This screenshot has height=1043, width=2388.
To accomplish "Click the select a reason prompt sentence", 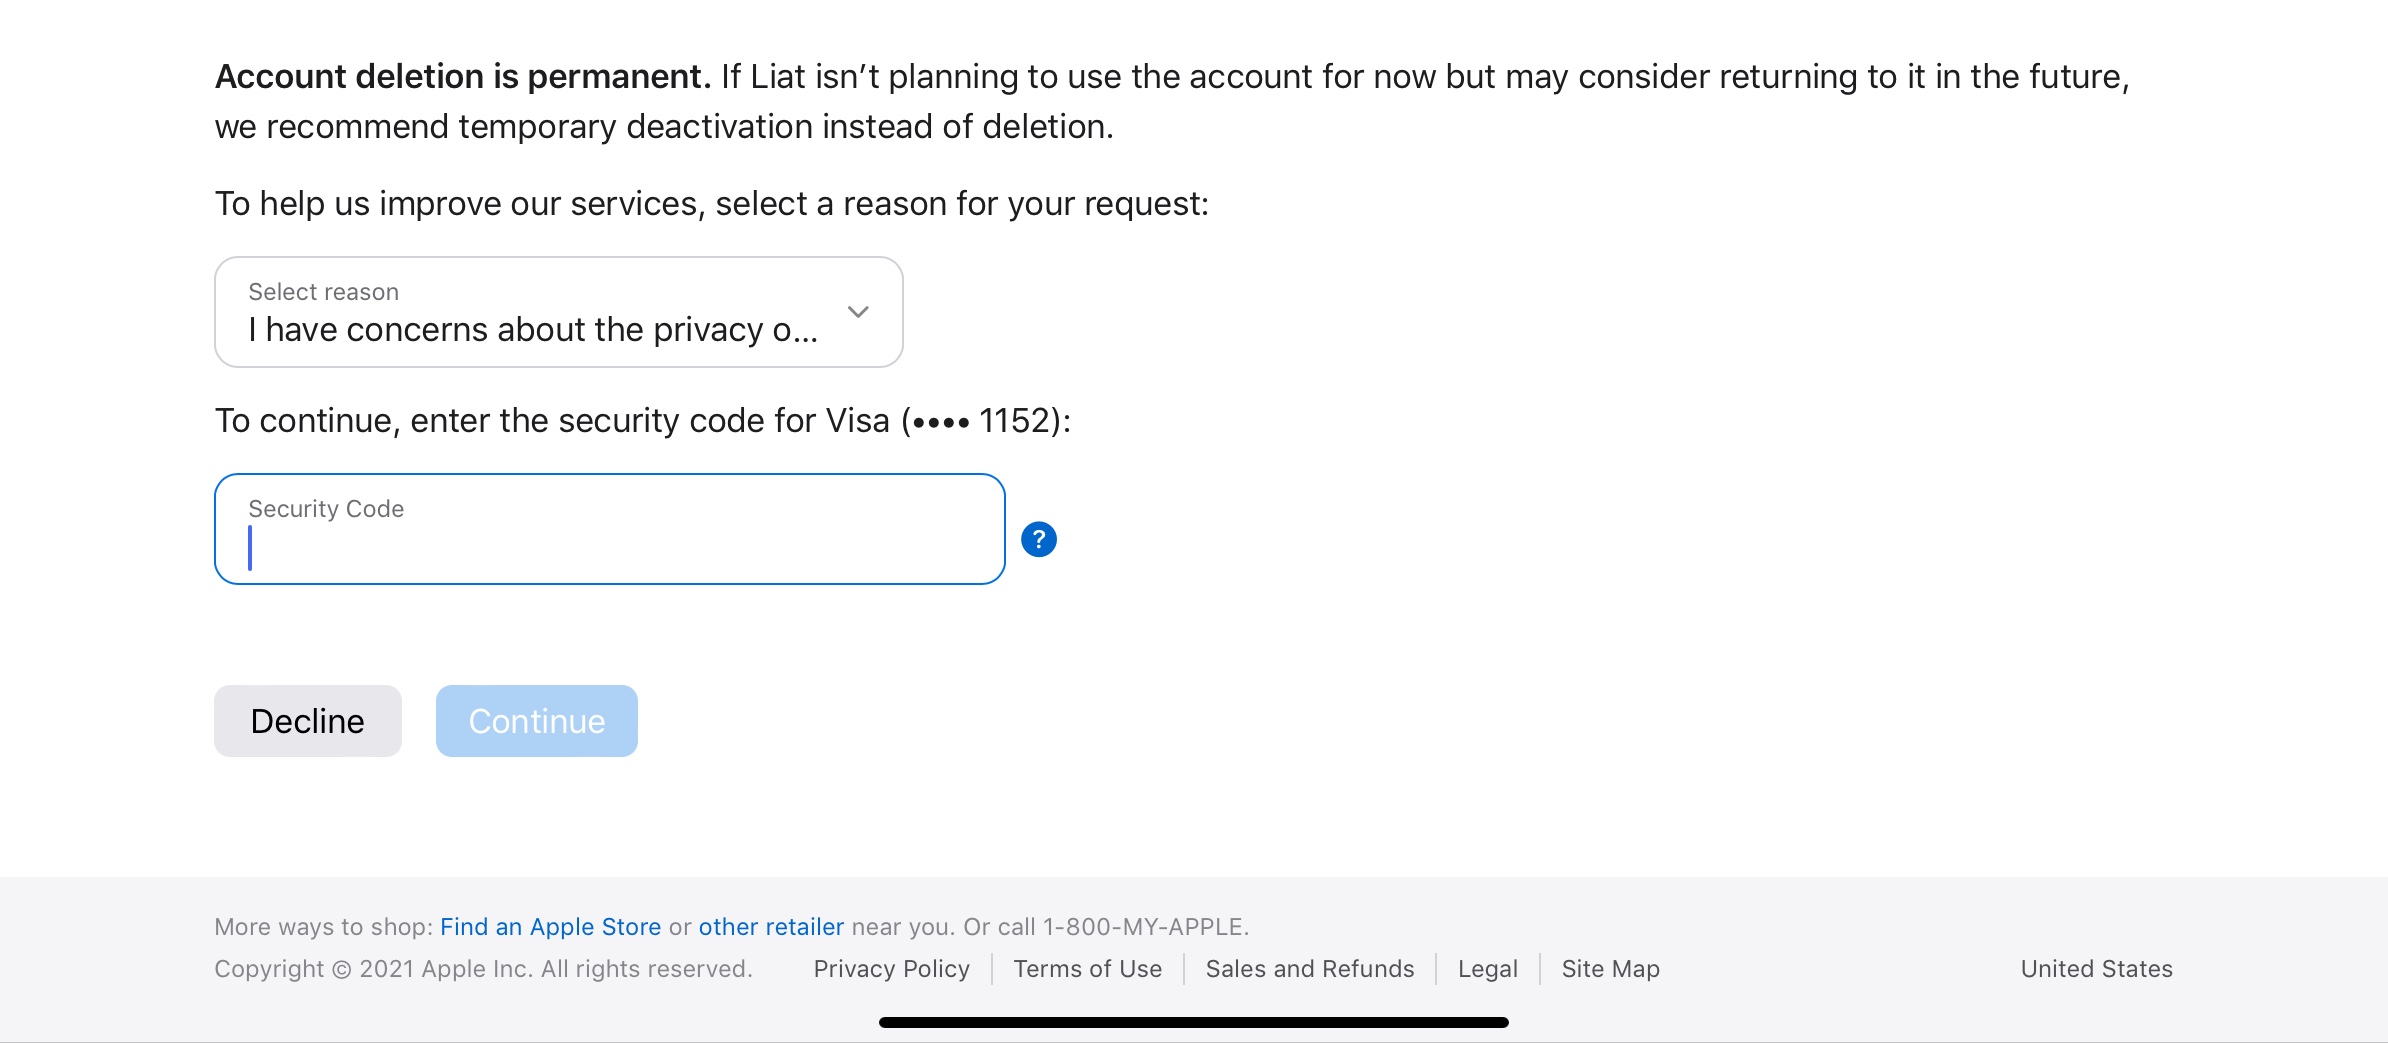I will [711, 204].
